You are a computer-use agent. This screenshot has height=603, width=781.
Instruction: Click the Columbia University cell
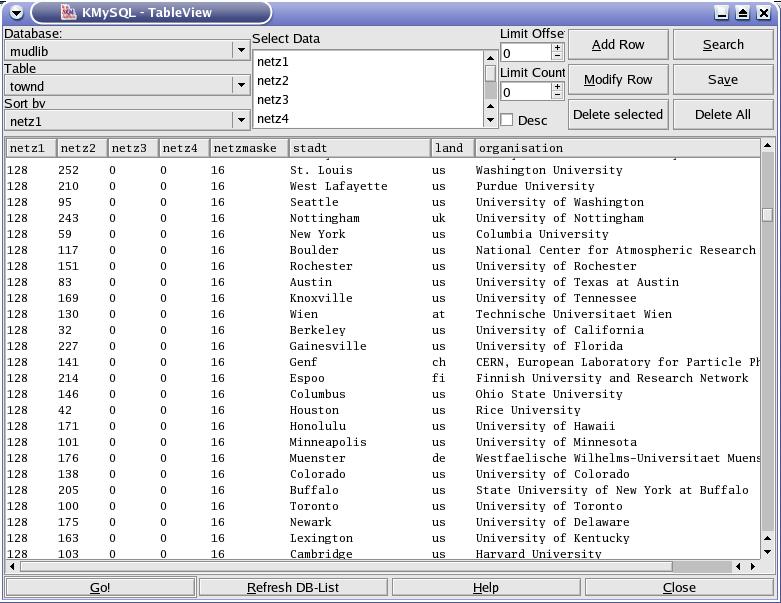542,234
